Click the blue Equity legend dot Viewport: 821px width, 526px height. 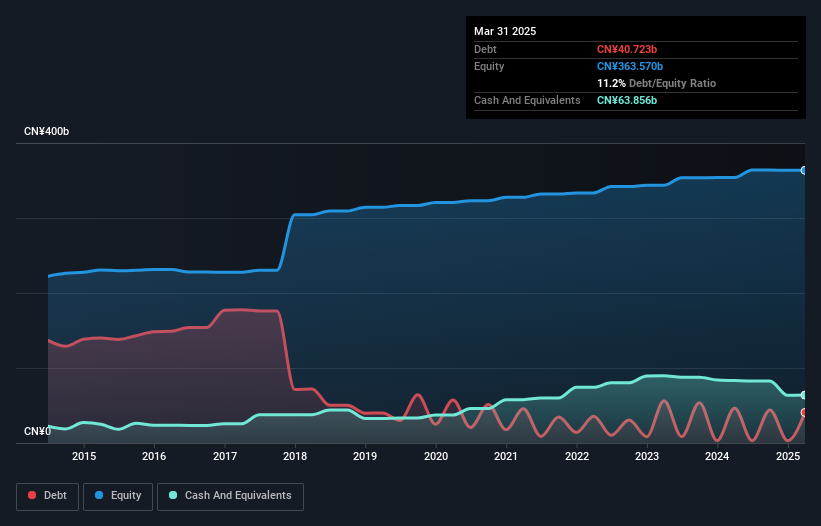point(99,495)
